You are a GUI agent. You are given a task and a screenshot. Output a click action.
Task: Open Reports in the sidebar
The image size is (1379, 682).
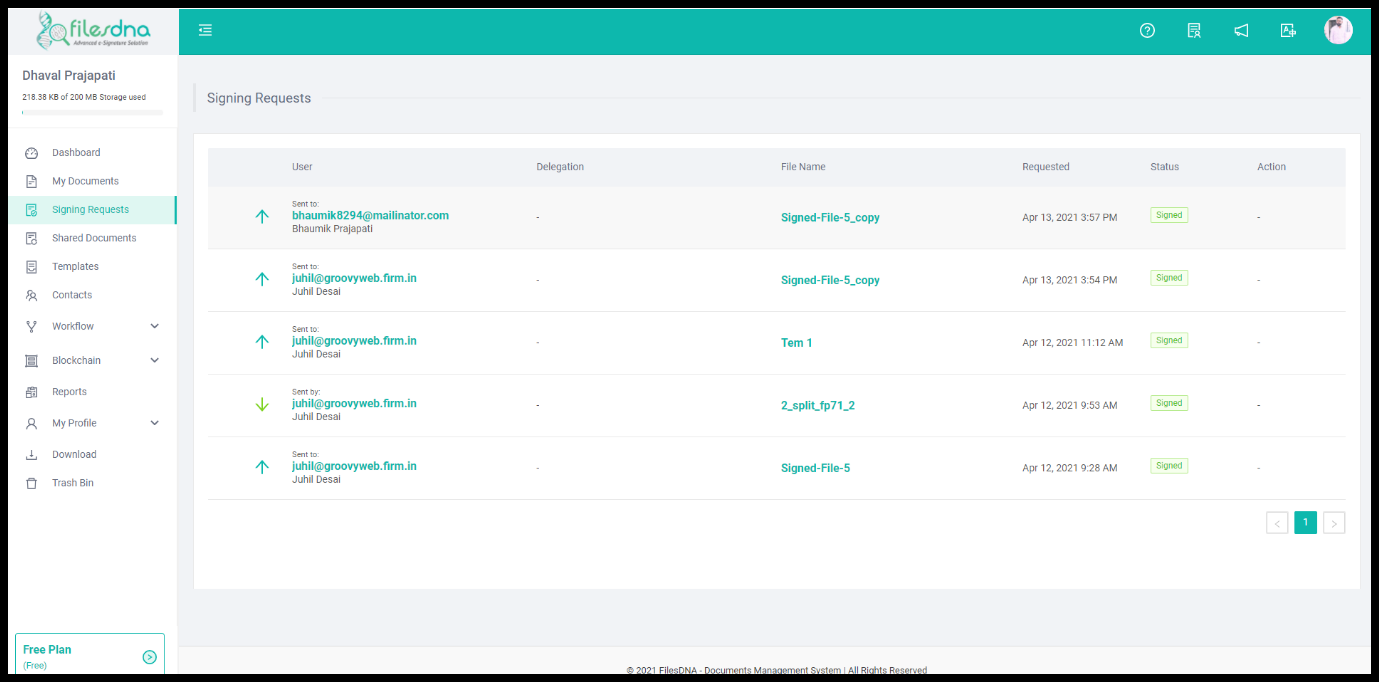point(69,392)
